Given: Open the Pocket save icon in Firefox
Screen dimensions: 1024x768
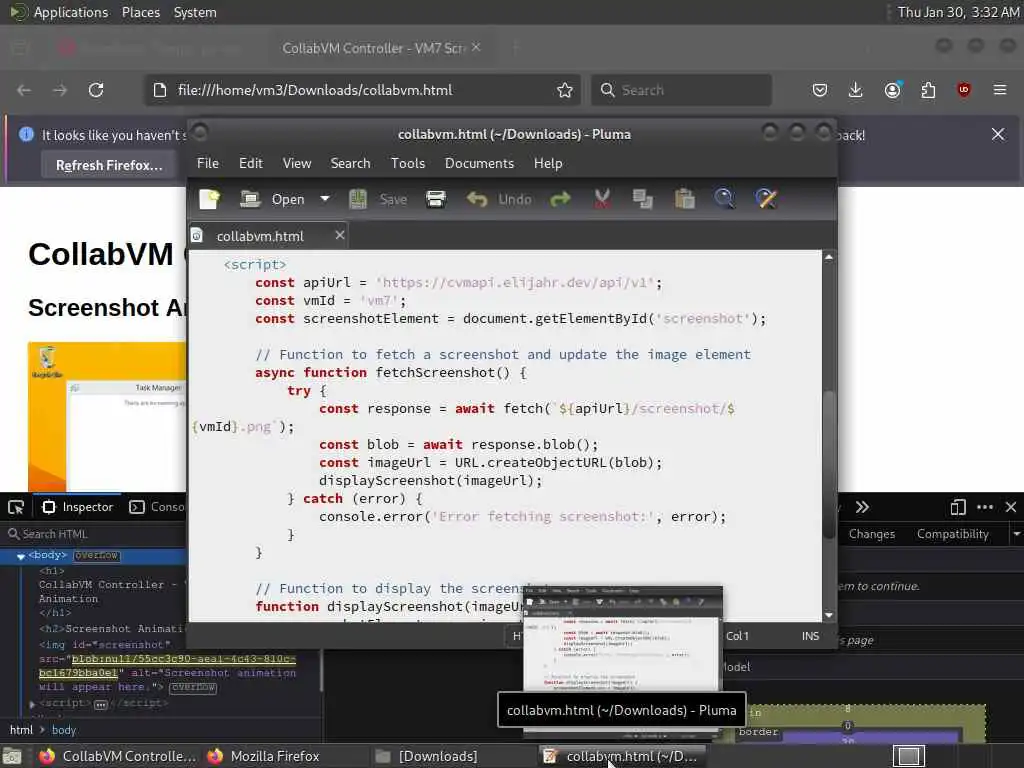Looking at the screenshot, I should pyautogui.click(x=820, y=90).
